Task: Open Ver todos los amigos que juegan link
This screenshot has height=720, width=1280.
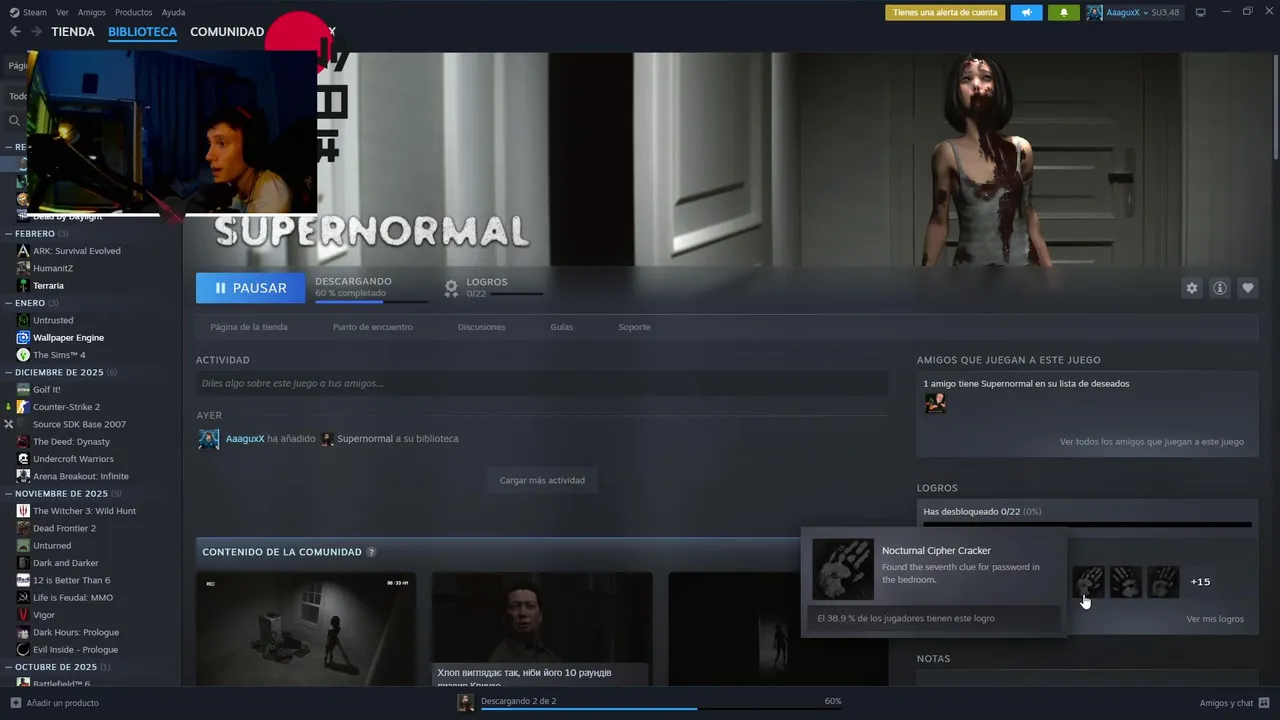Action: (1152, 442)
